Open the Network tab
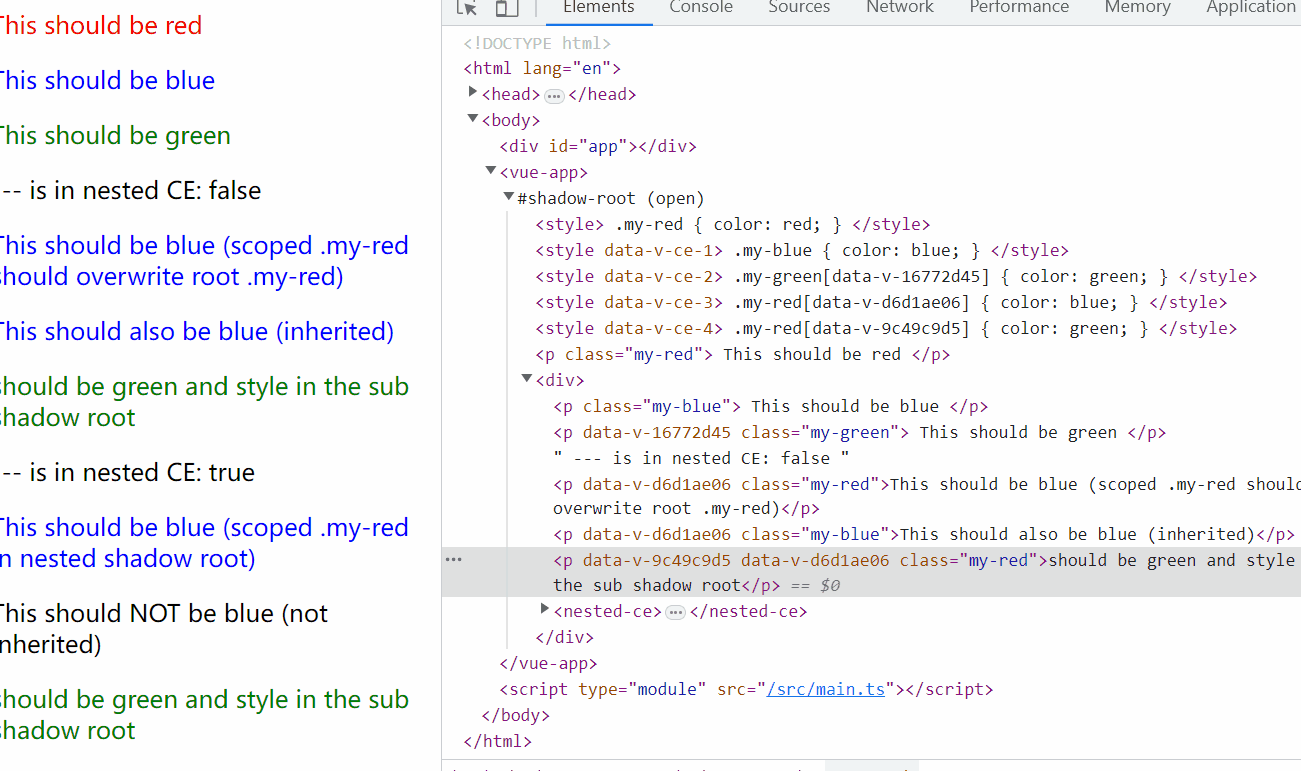The image size is (1301, 771). [x=899, y=8]
